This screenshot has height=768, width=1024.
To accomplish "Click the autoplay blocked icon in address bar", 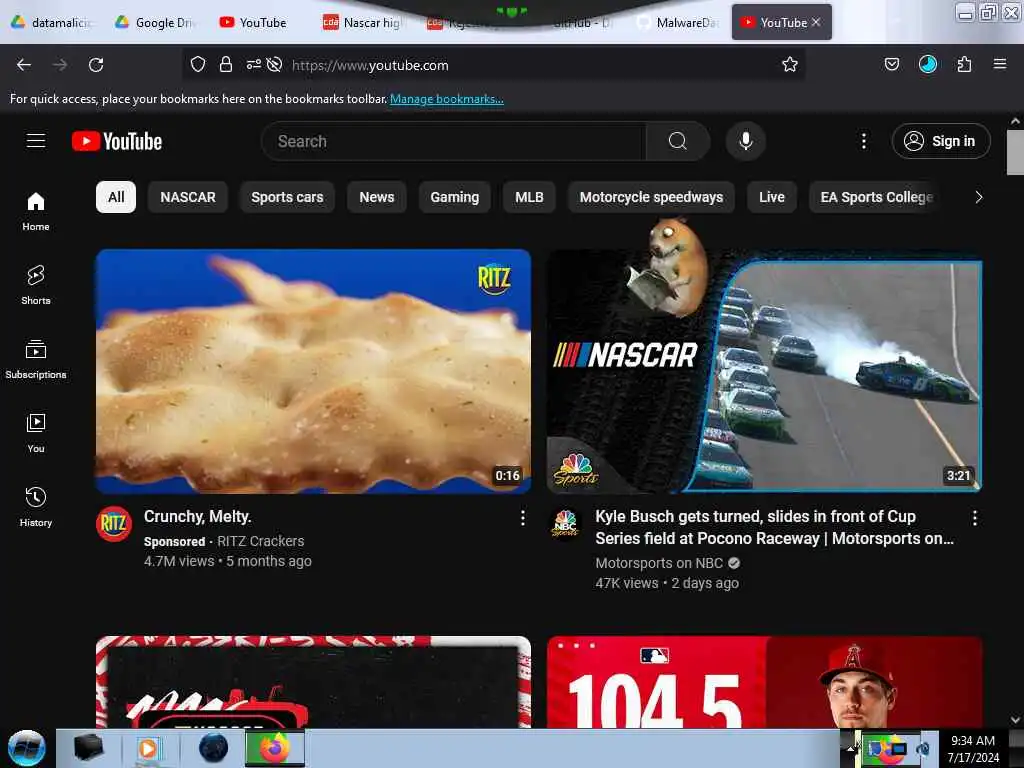I will pyautogui.click(x=274, y=65).
